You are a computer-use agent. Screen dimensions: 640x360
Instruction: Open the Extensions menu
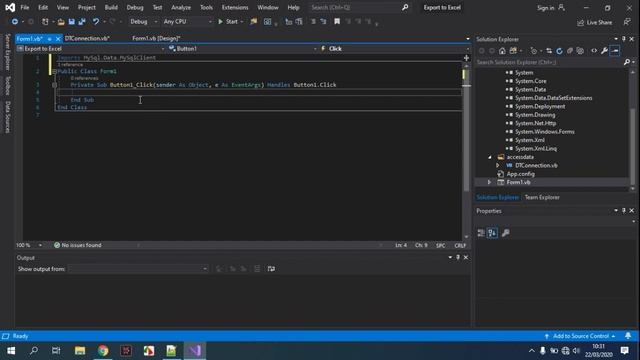point(235,8)
